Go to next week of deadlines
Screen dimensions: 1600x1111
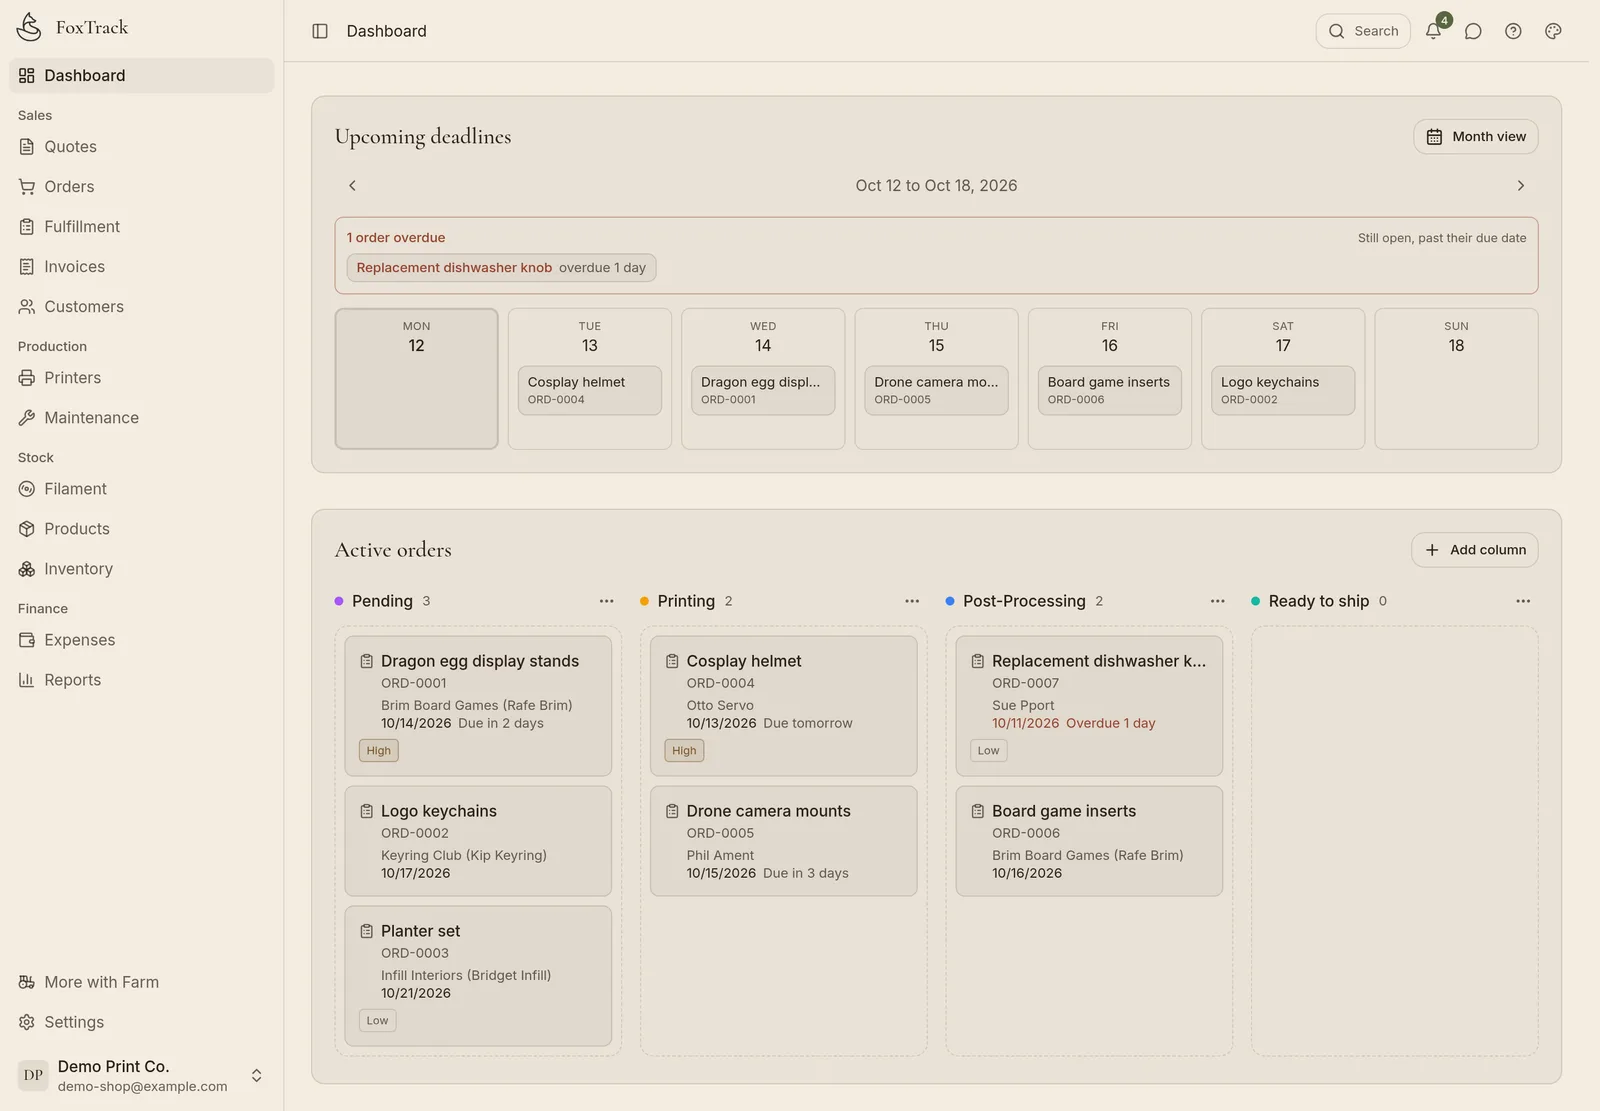(1520, 186)
